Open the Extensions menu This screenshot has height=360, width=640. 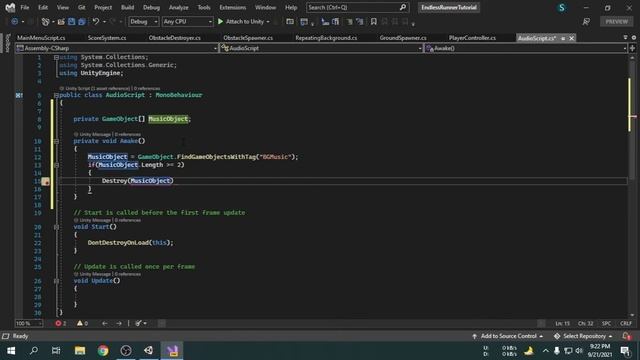pos(233,7)
